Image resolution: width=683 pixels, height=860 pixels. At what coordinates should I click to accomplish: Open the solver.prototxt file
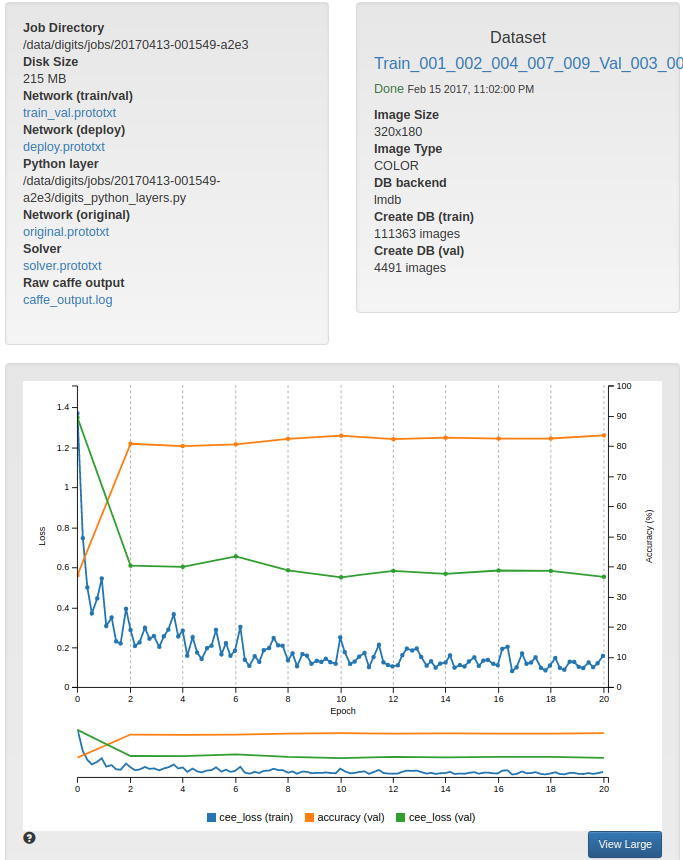(x=61, y=265)
